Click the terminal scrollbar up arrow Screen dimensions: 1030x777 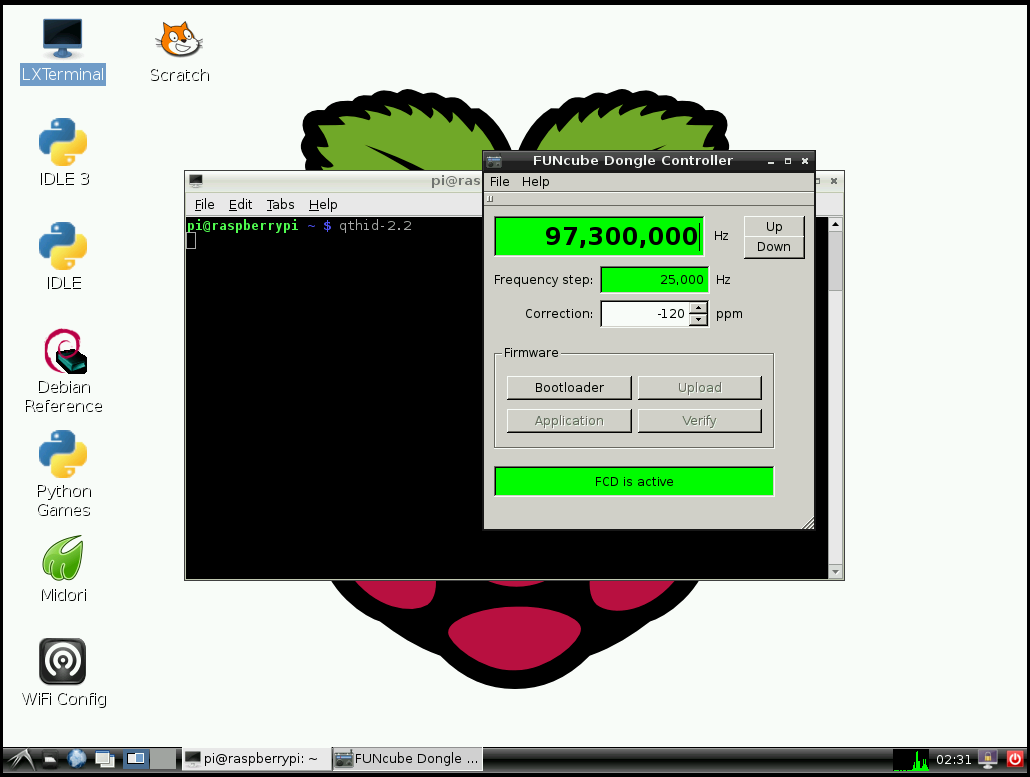[835, 225]
